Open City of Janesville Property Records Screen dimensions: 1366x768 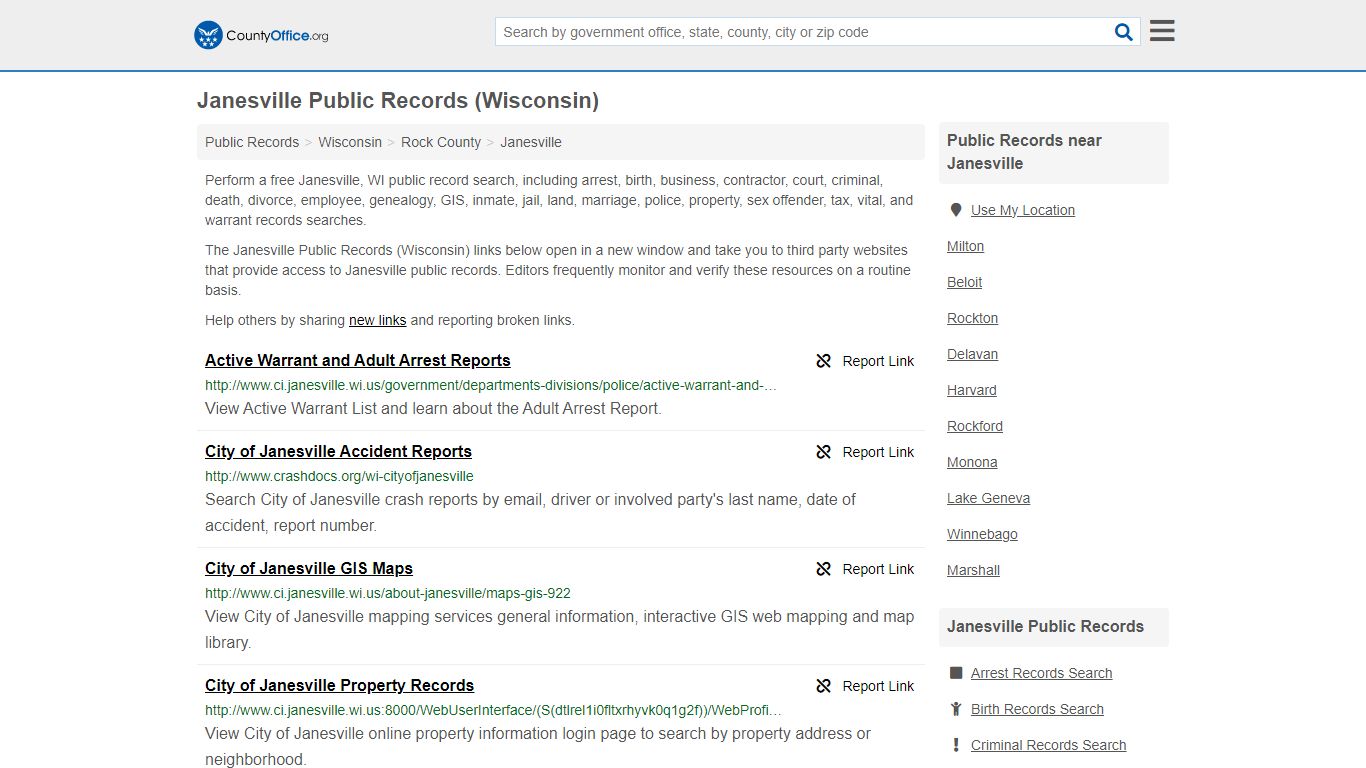(339, 685)
